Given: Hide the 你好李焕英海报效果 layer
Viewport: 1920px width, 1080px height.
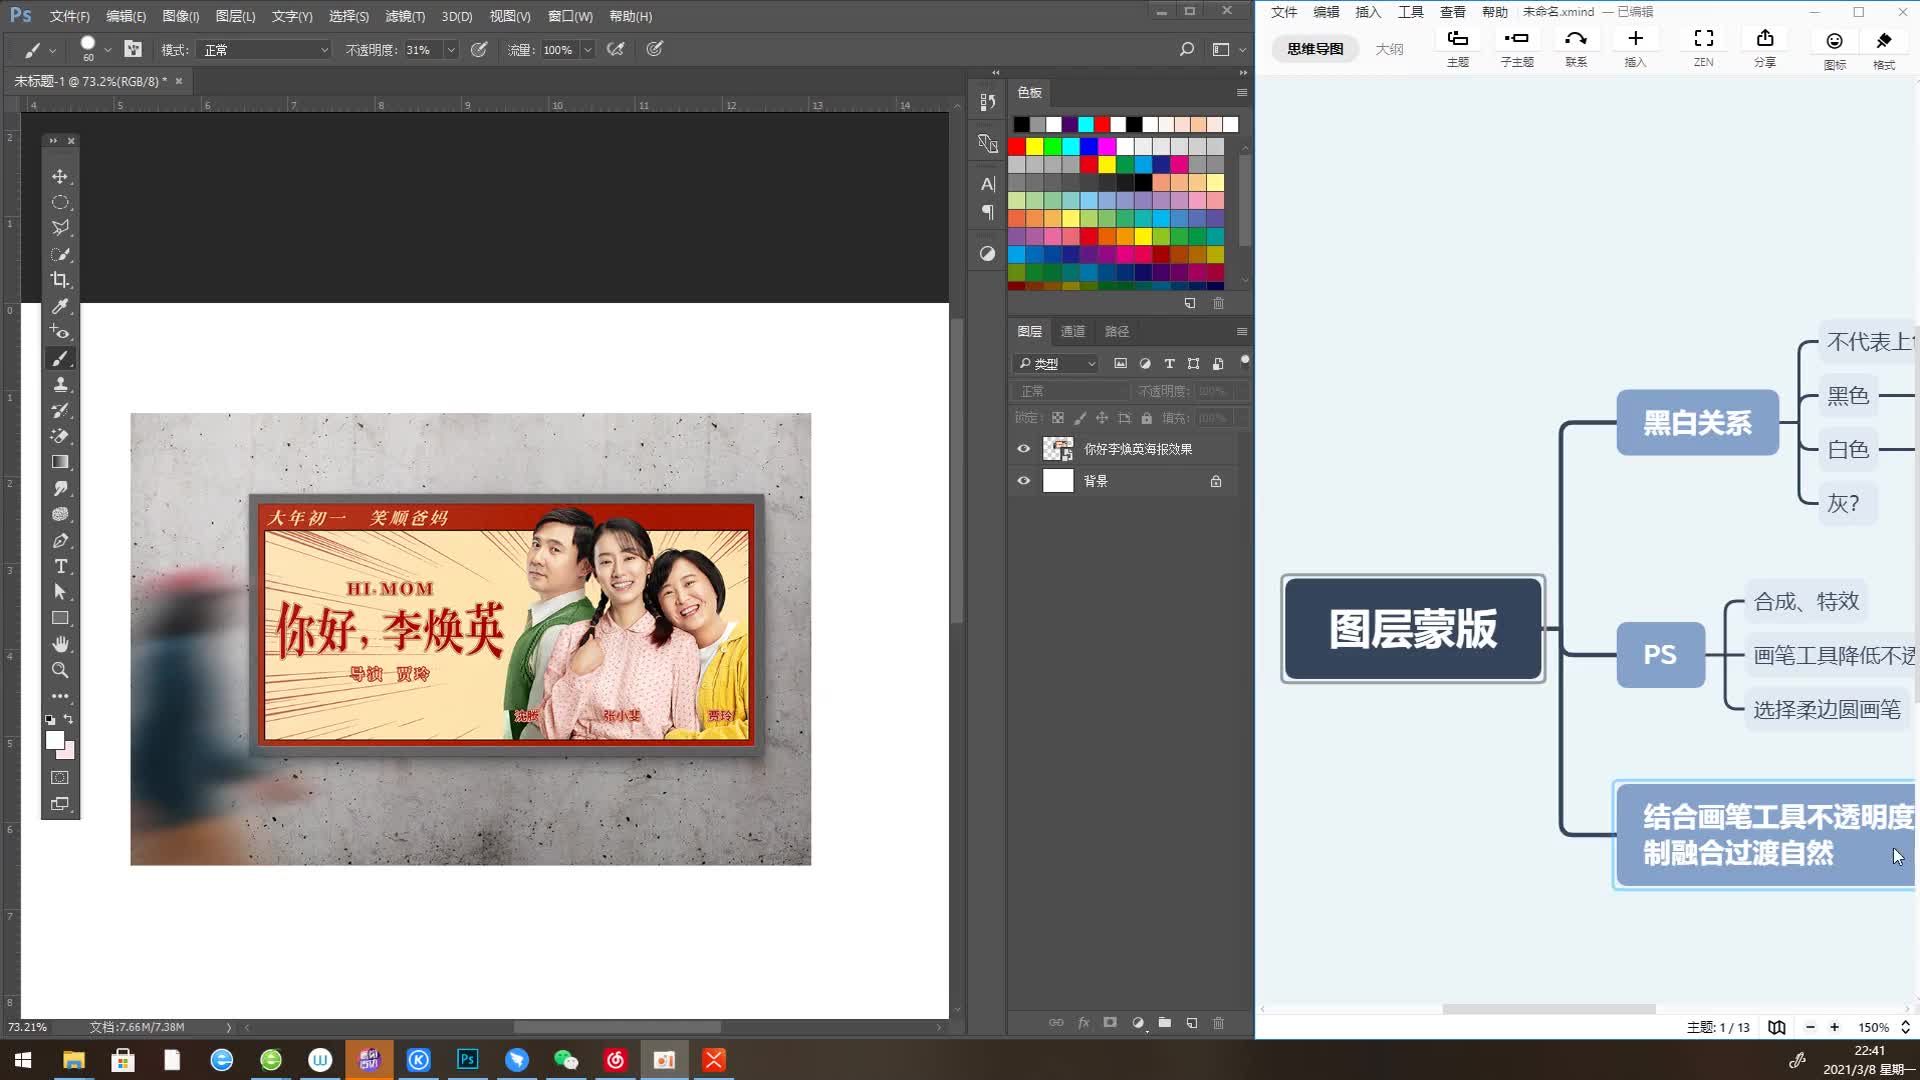Looking at the screenshot, I should [1023, 449].
